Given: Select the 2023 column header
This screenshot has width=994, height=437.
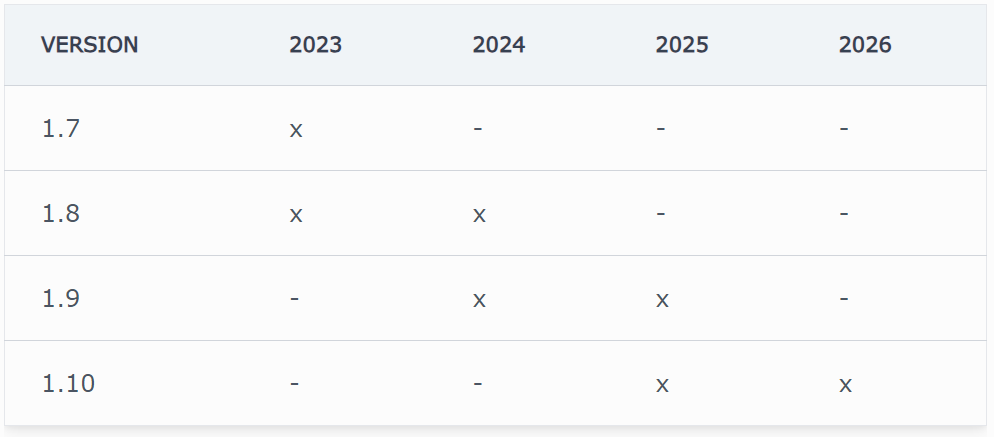Looking at the screenshot, I should [315, 45].
